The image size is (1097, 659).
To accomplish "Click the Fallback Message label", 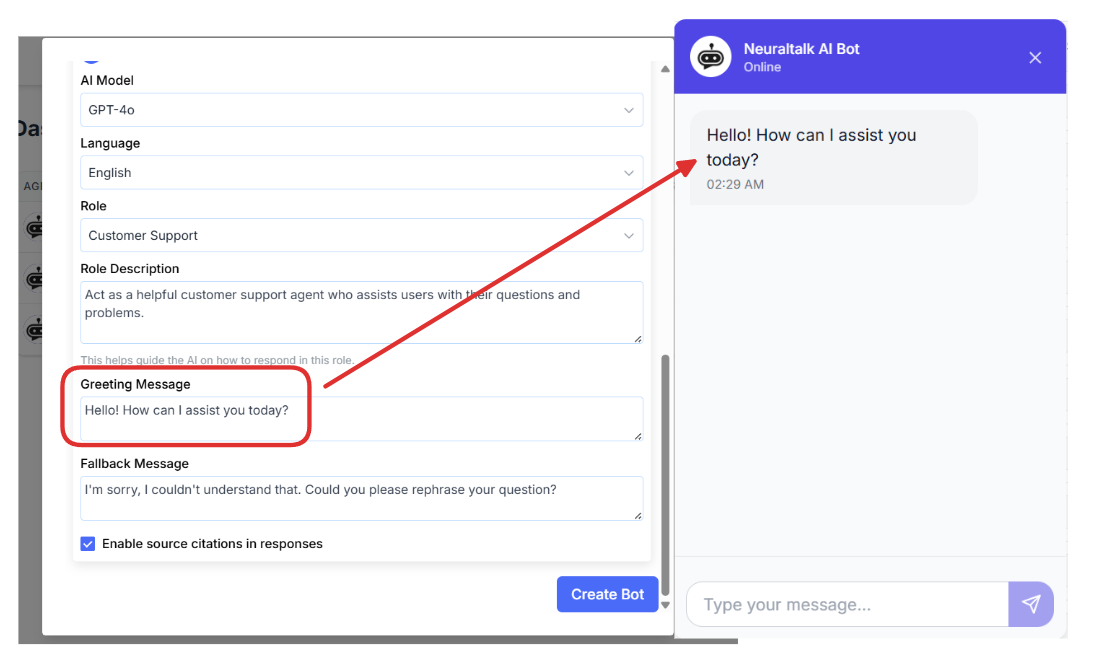I will (x=134, y=464).
